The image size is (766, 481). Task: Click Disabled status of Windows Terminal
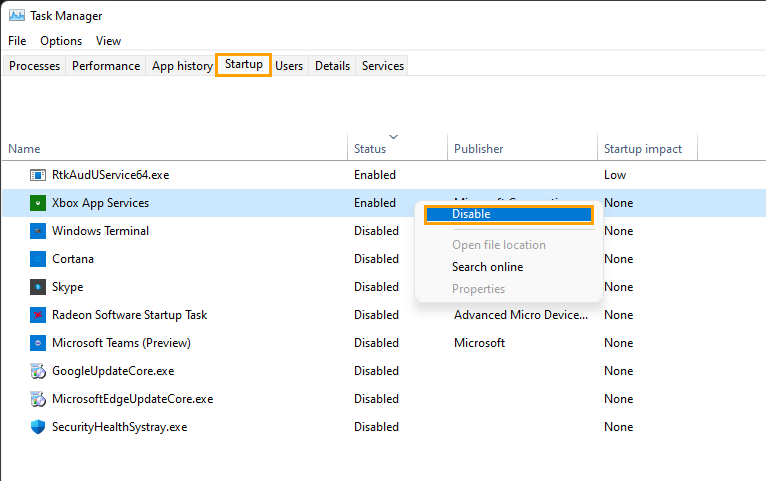click(x=376, y=231)
